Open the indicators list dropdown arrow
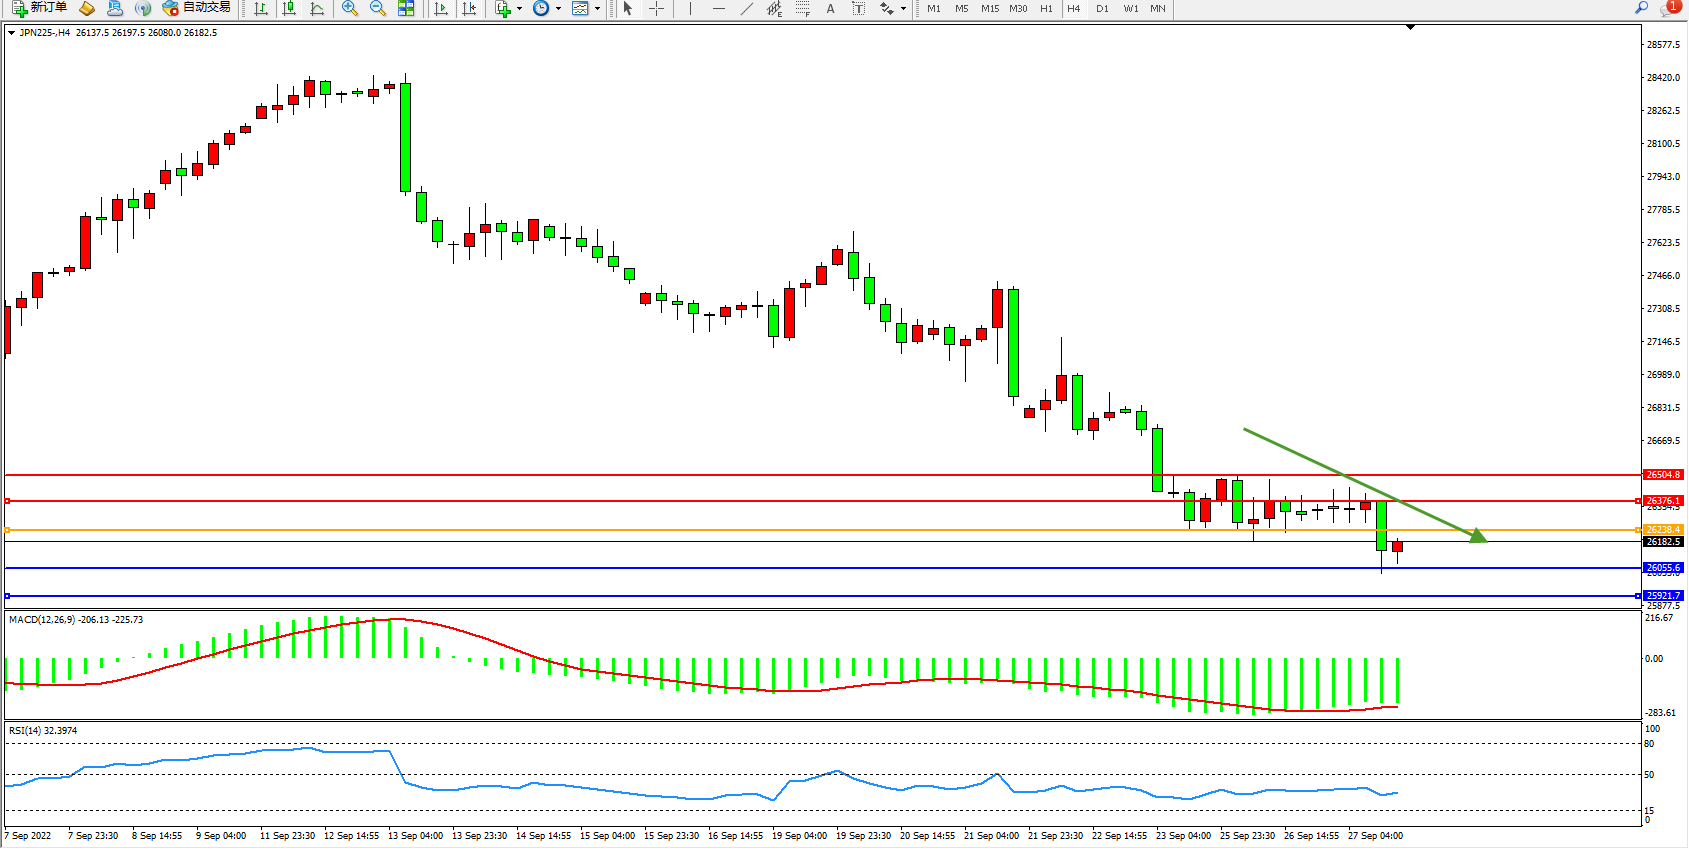The width and height of the screenshot is (1689, 849). [x=519, y=8]
